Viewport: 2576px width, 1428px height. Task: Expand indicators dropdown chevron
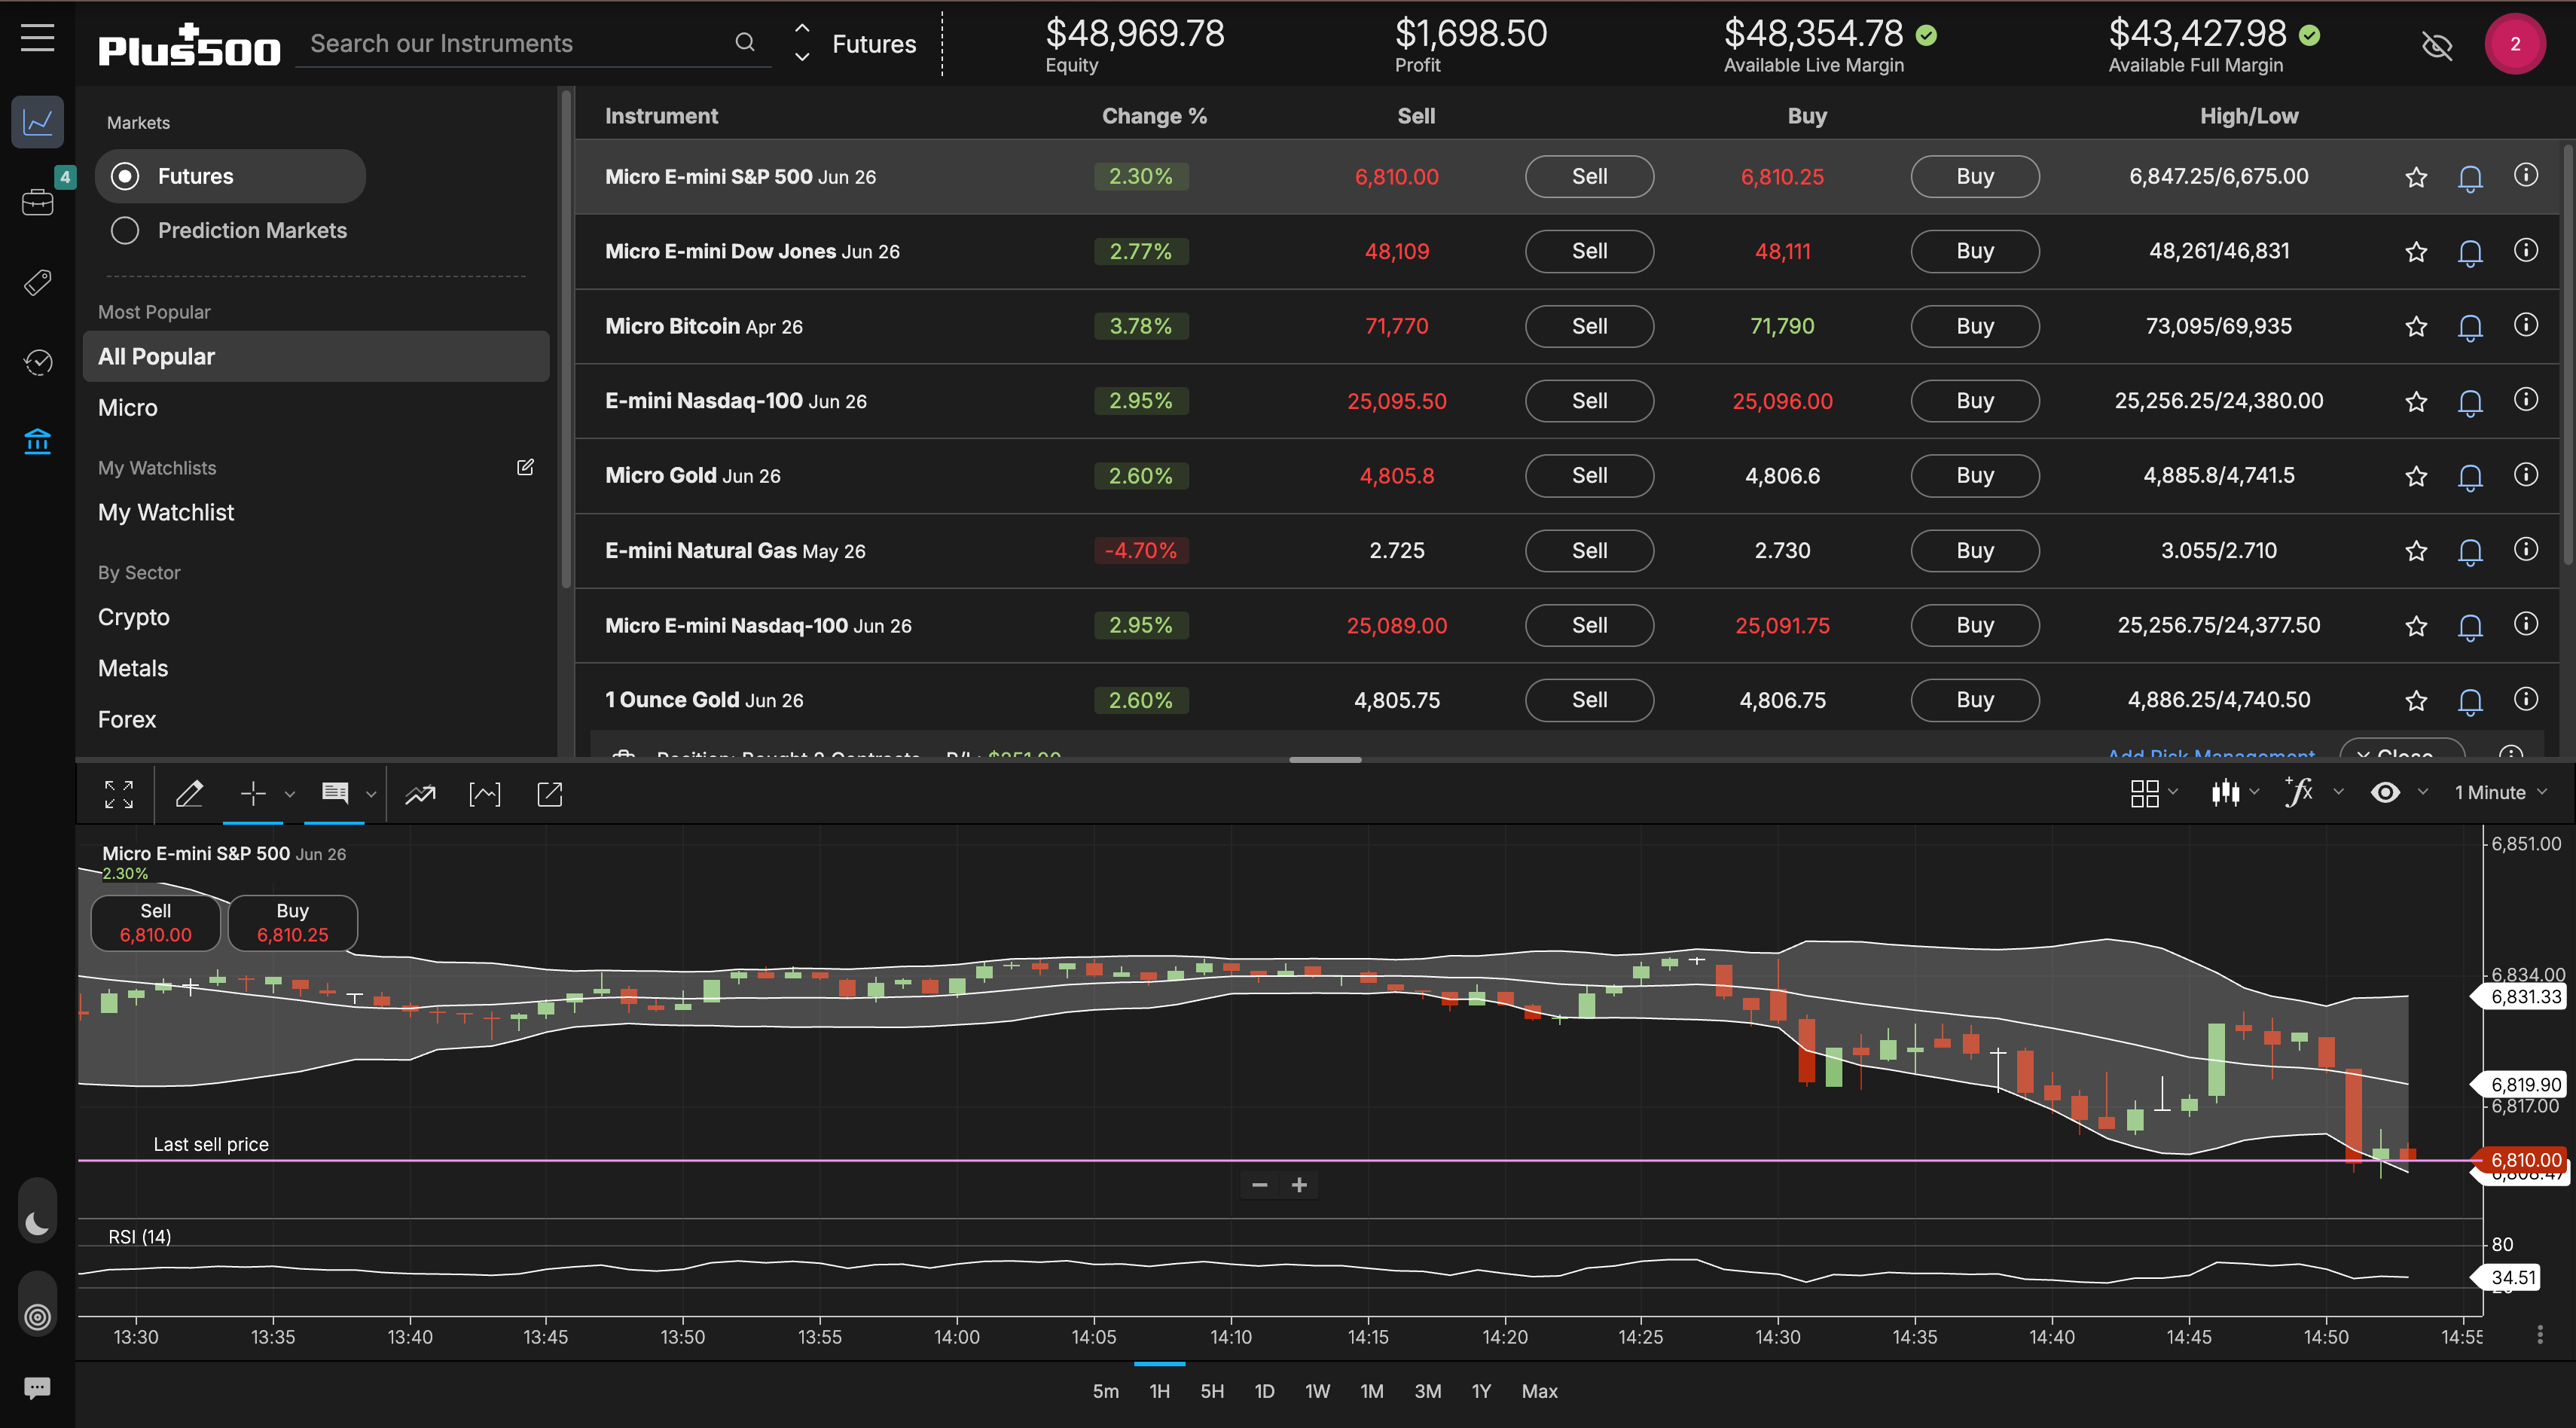pyautogui.click(x=2338, y=792)
